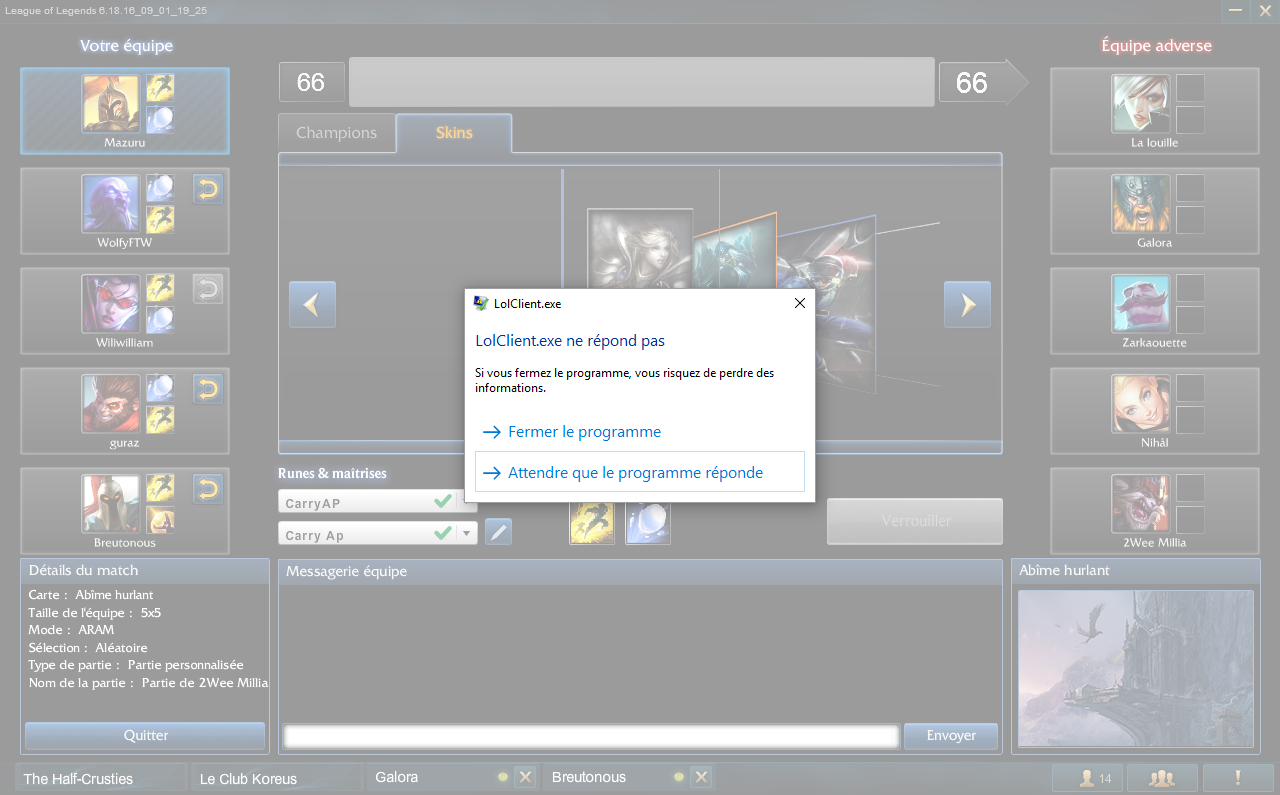The width and height of the screenshot is (1280, 795).
Task: Show previous skin with left arrow
Action: pos(312,305)
